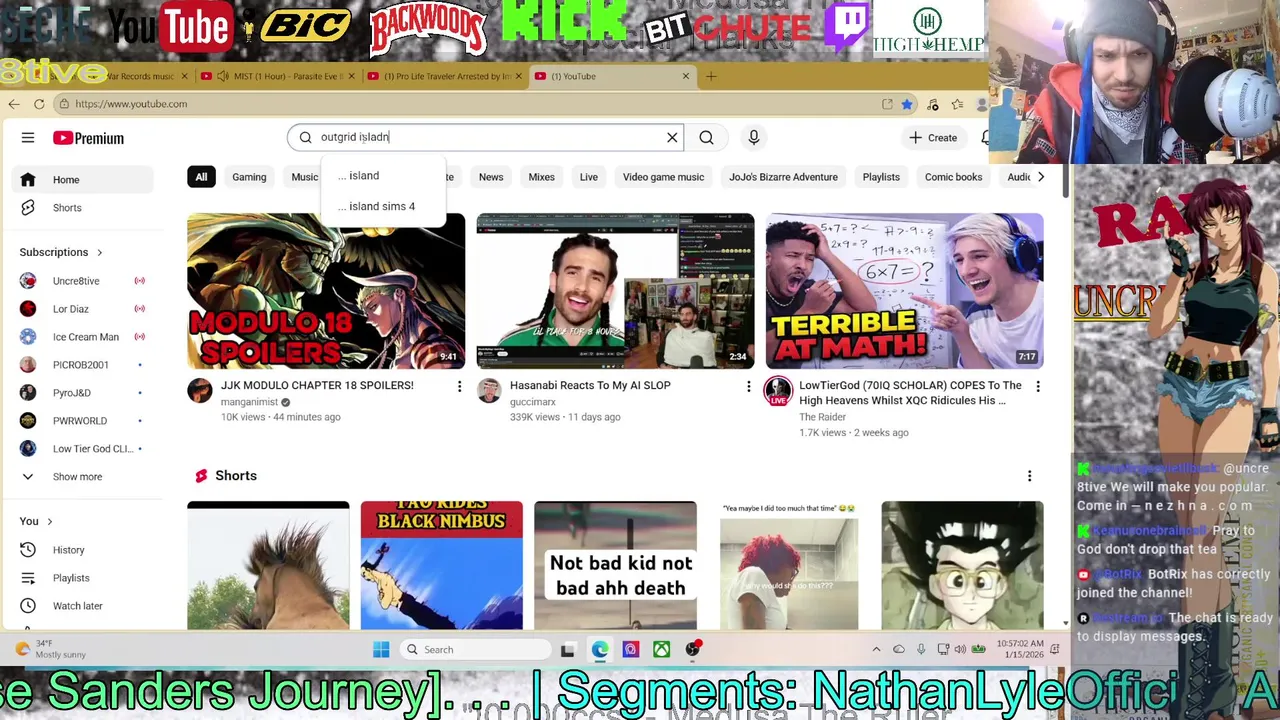1280x720 pixels.
Task: Submit search with the magnifier button
Action: point(706,137)
